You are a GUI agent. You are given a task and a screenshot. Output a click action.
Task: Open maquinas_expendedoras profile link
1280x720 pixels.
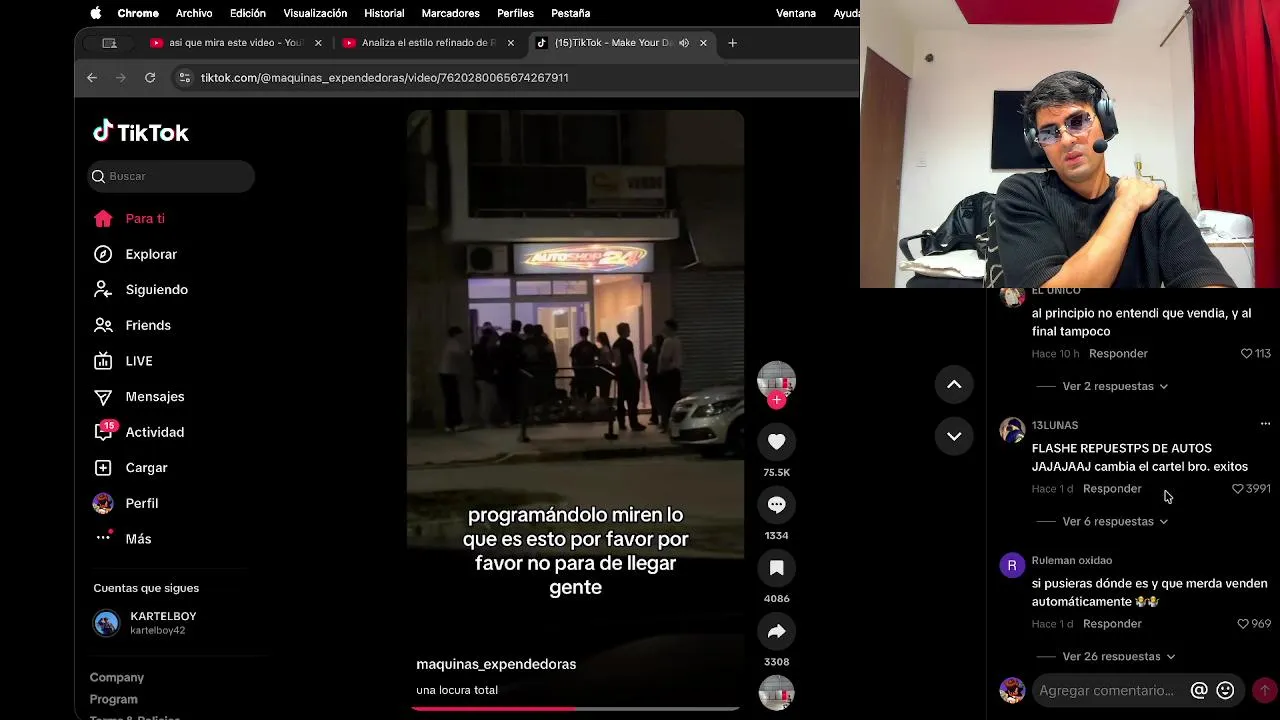click(x=496, y=664)
